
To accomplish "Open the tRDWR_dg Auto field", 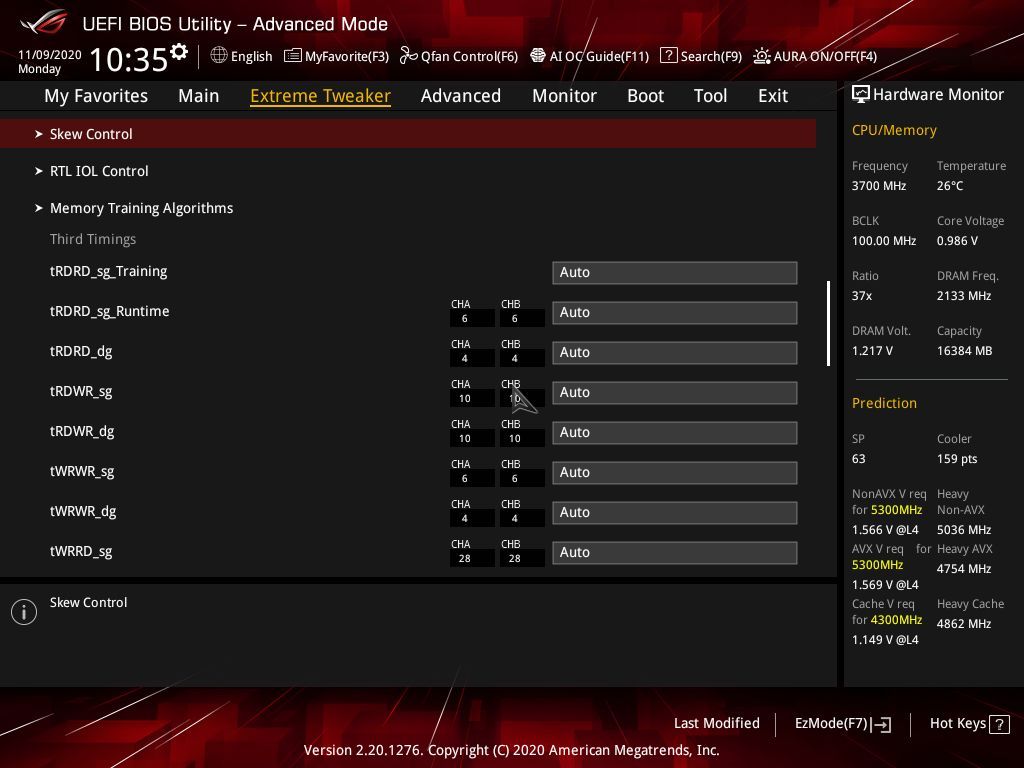I will tap(675, 433).
